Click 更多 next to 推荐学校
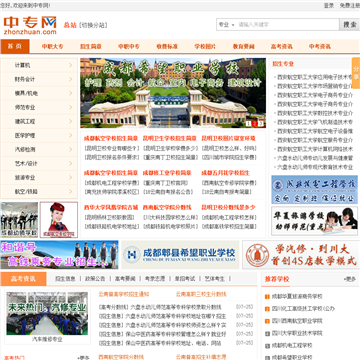The image size is (360, 360). [349, 279]
